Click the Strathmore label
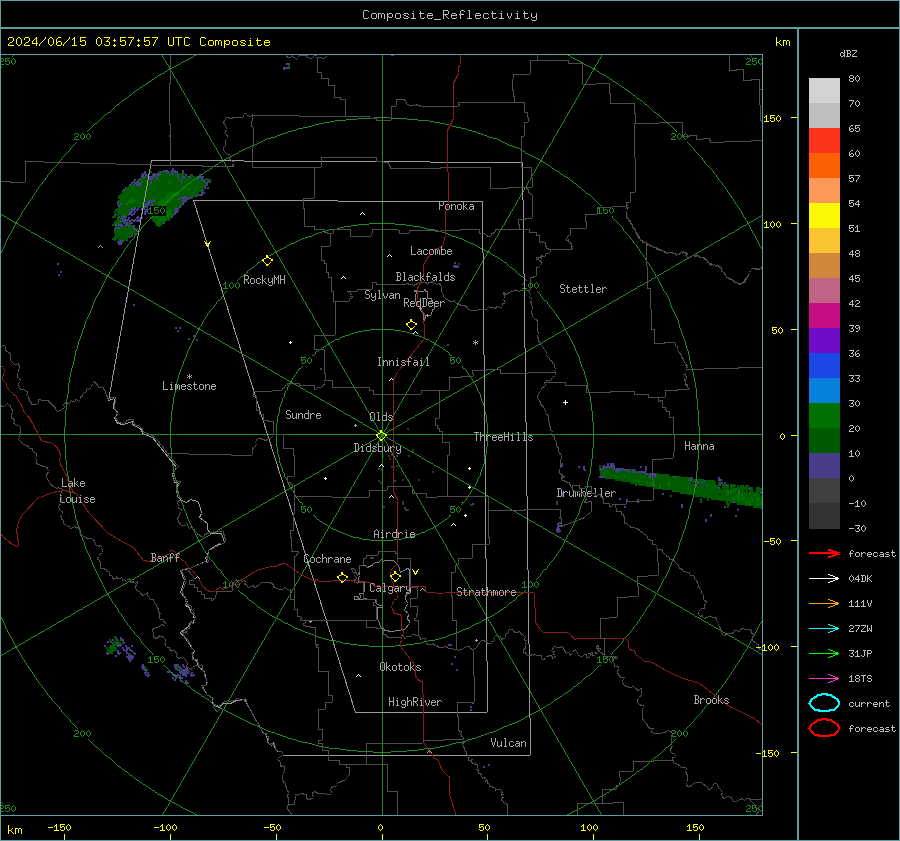 point(486,592)
